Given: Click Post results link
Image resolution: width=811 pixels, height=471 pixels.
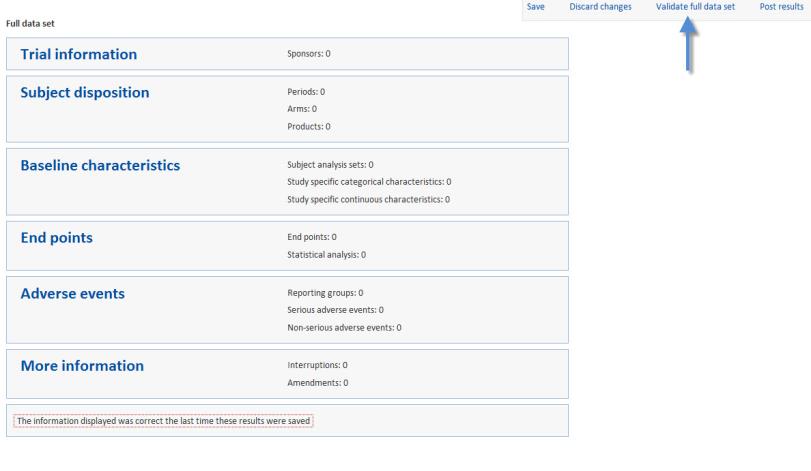Looking at the screenshot, I should point(781,7).
